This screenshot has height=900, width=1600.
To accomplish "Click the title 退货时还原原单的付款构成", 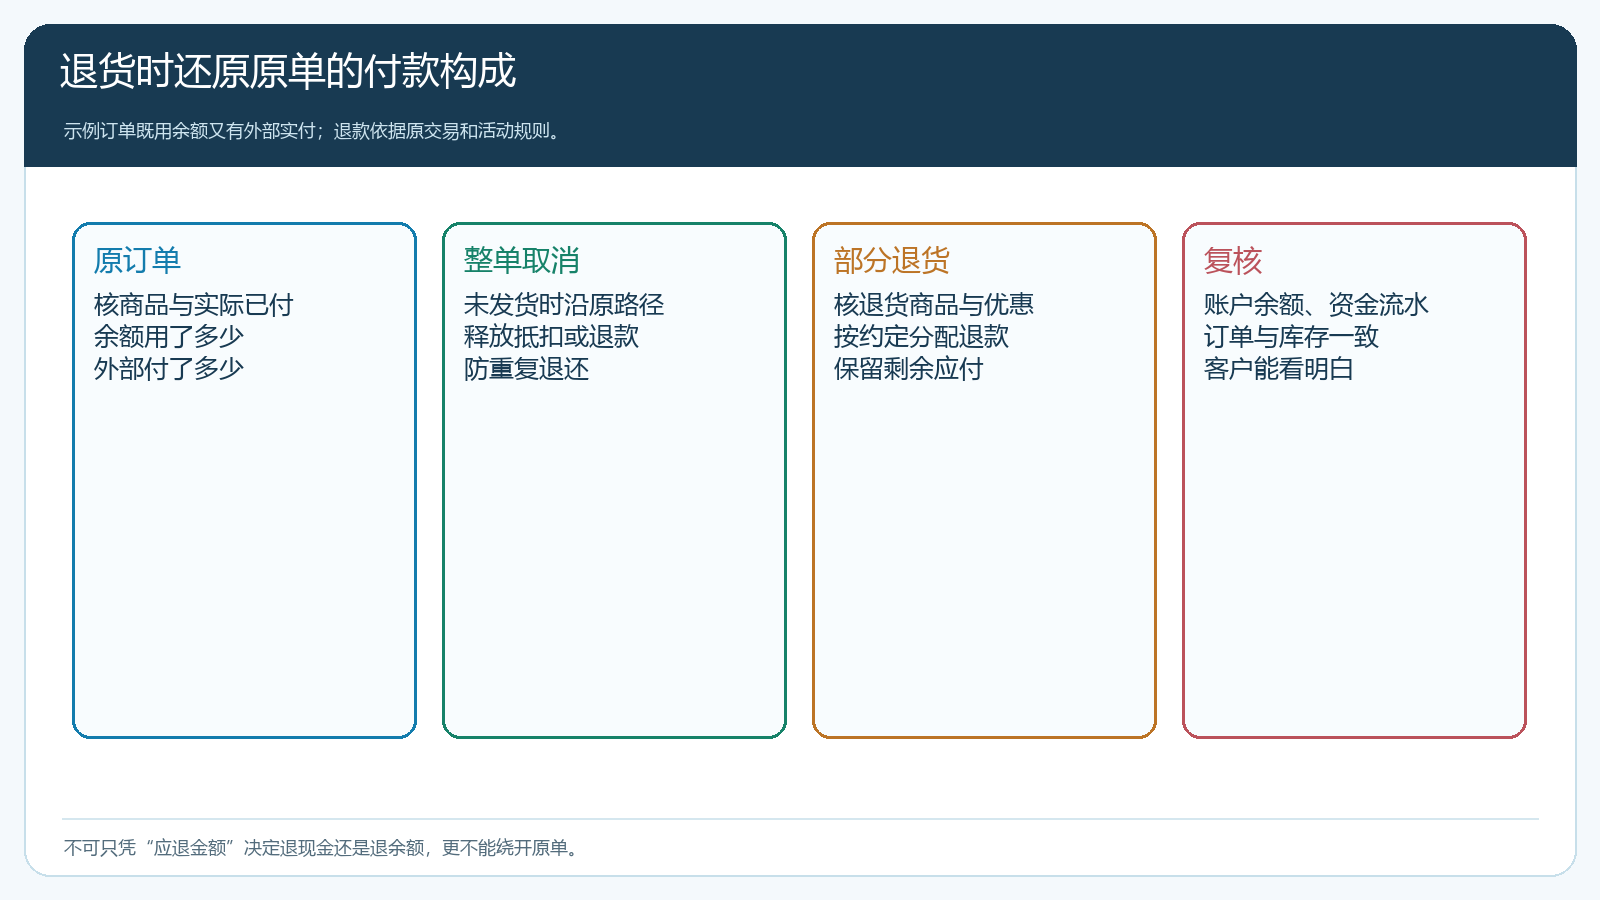I will (288, 71).
